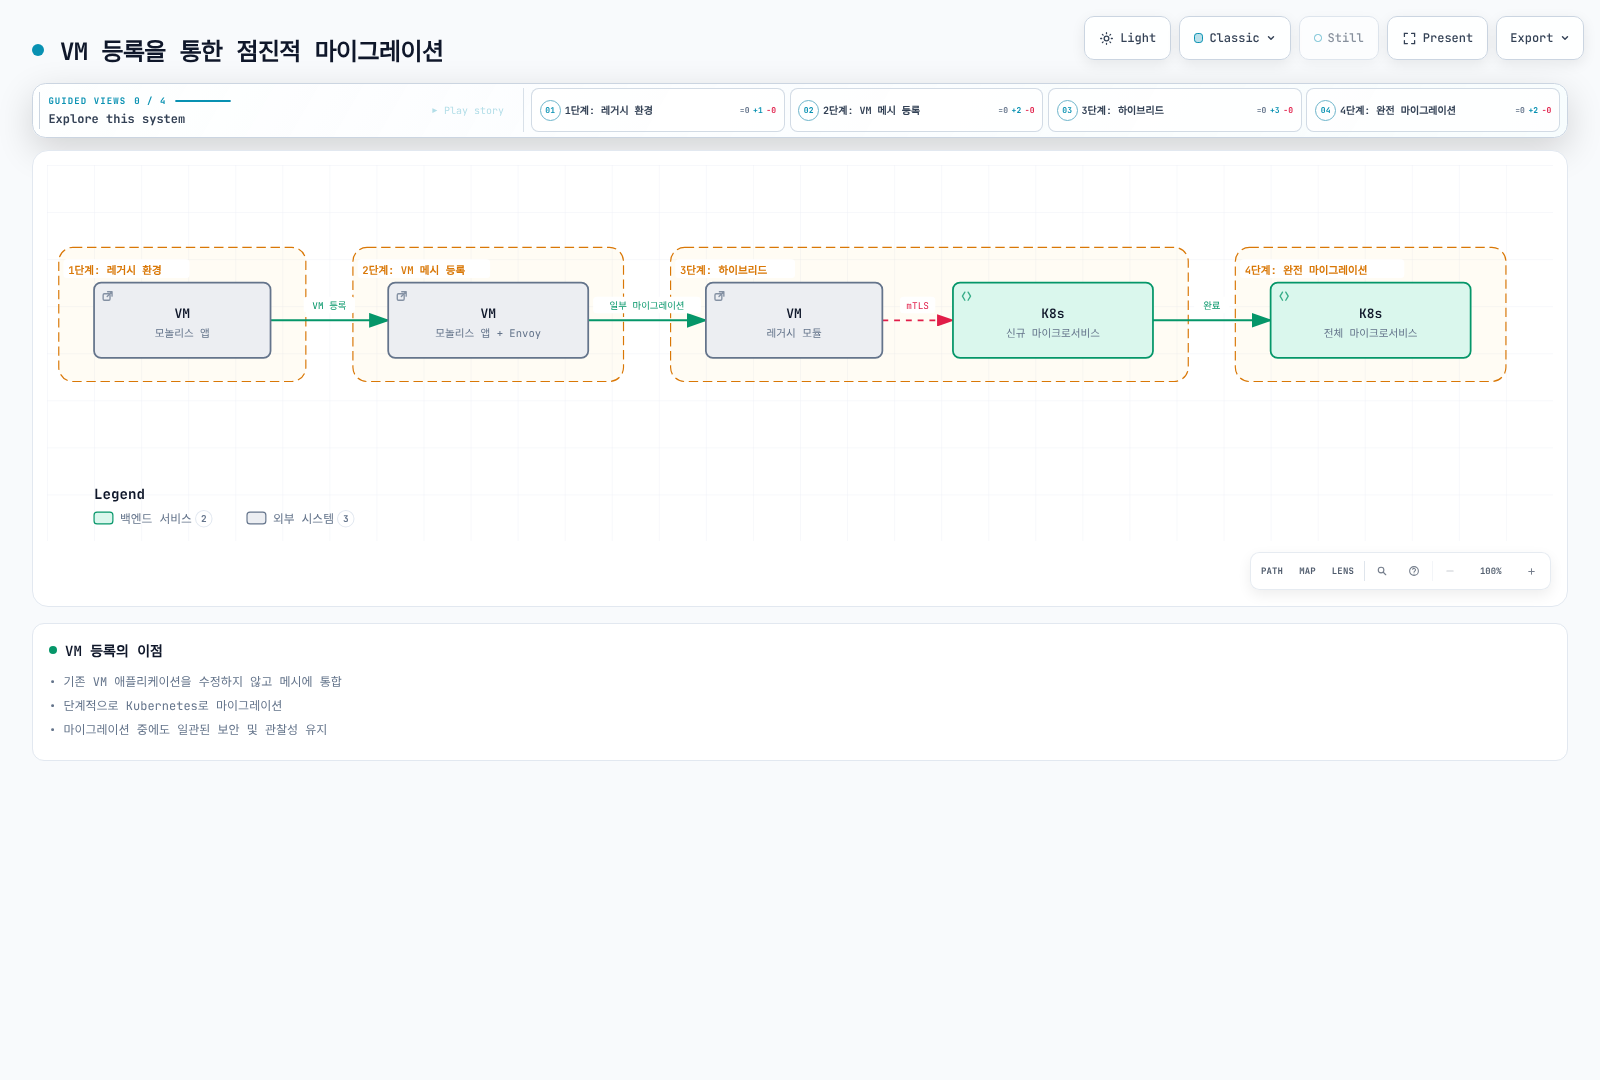Activate PATH mode in canvas toolbar

tap(1272, 571)
